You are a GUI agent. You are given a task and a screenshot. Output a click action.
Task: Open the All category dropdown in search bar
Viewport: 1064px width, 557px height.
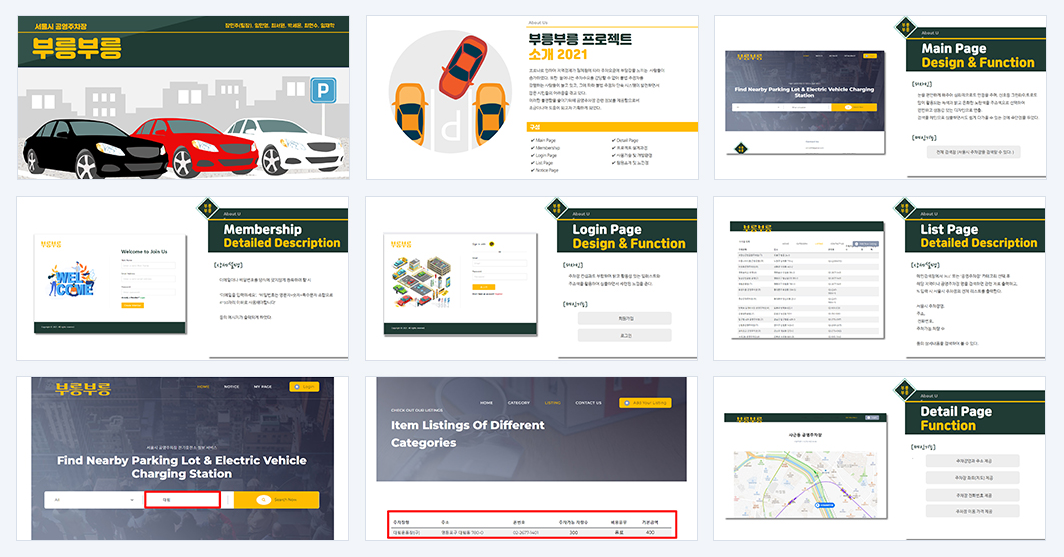point(94,500)
